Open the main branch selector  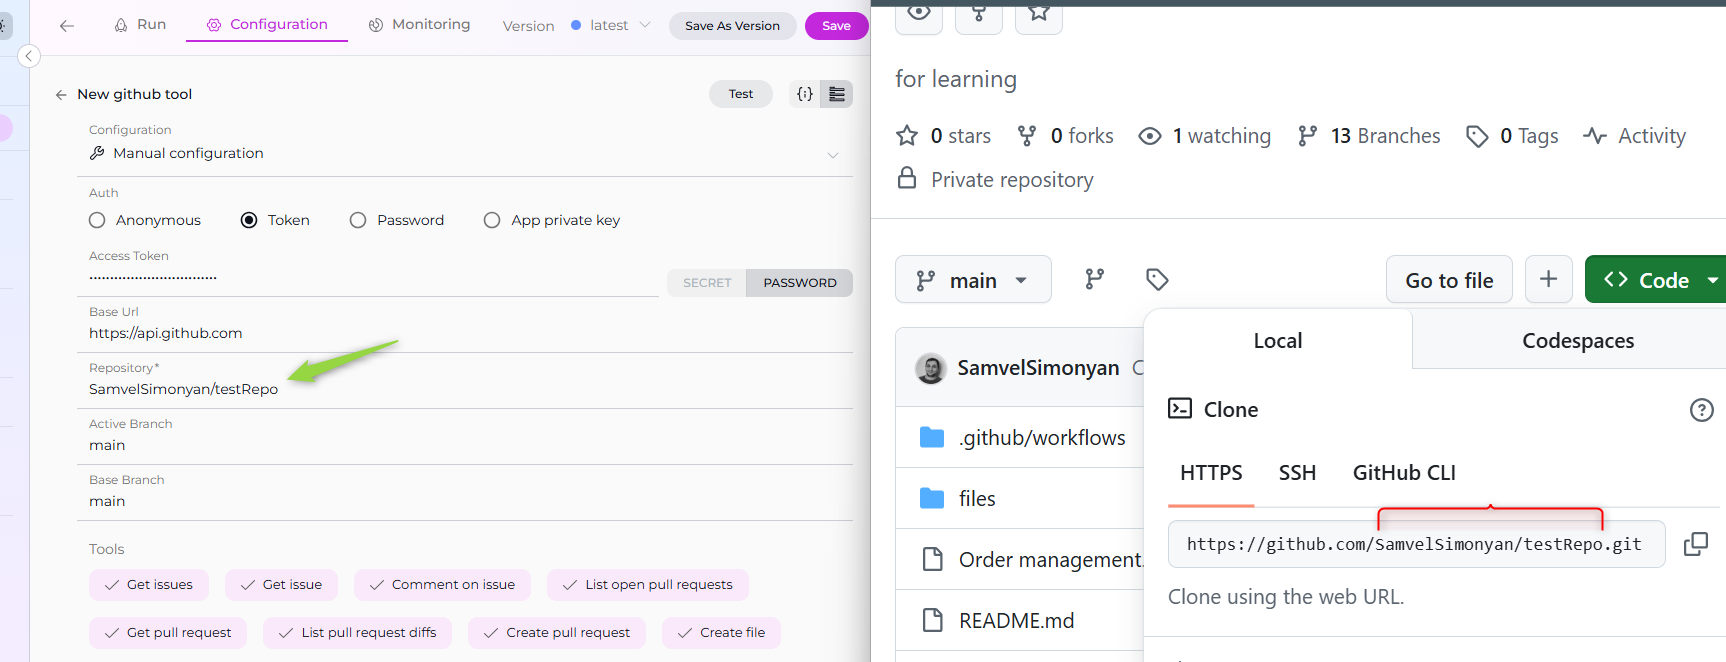[973, 280]
